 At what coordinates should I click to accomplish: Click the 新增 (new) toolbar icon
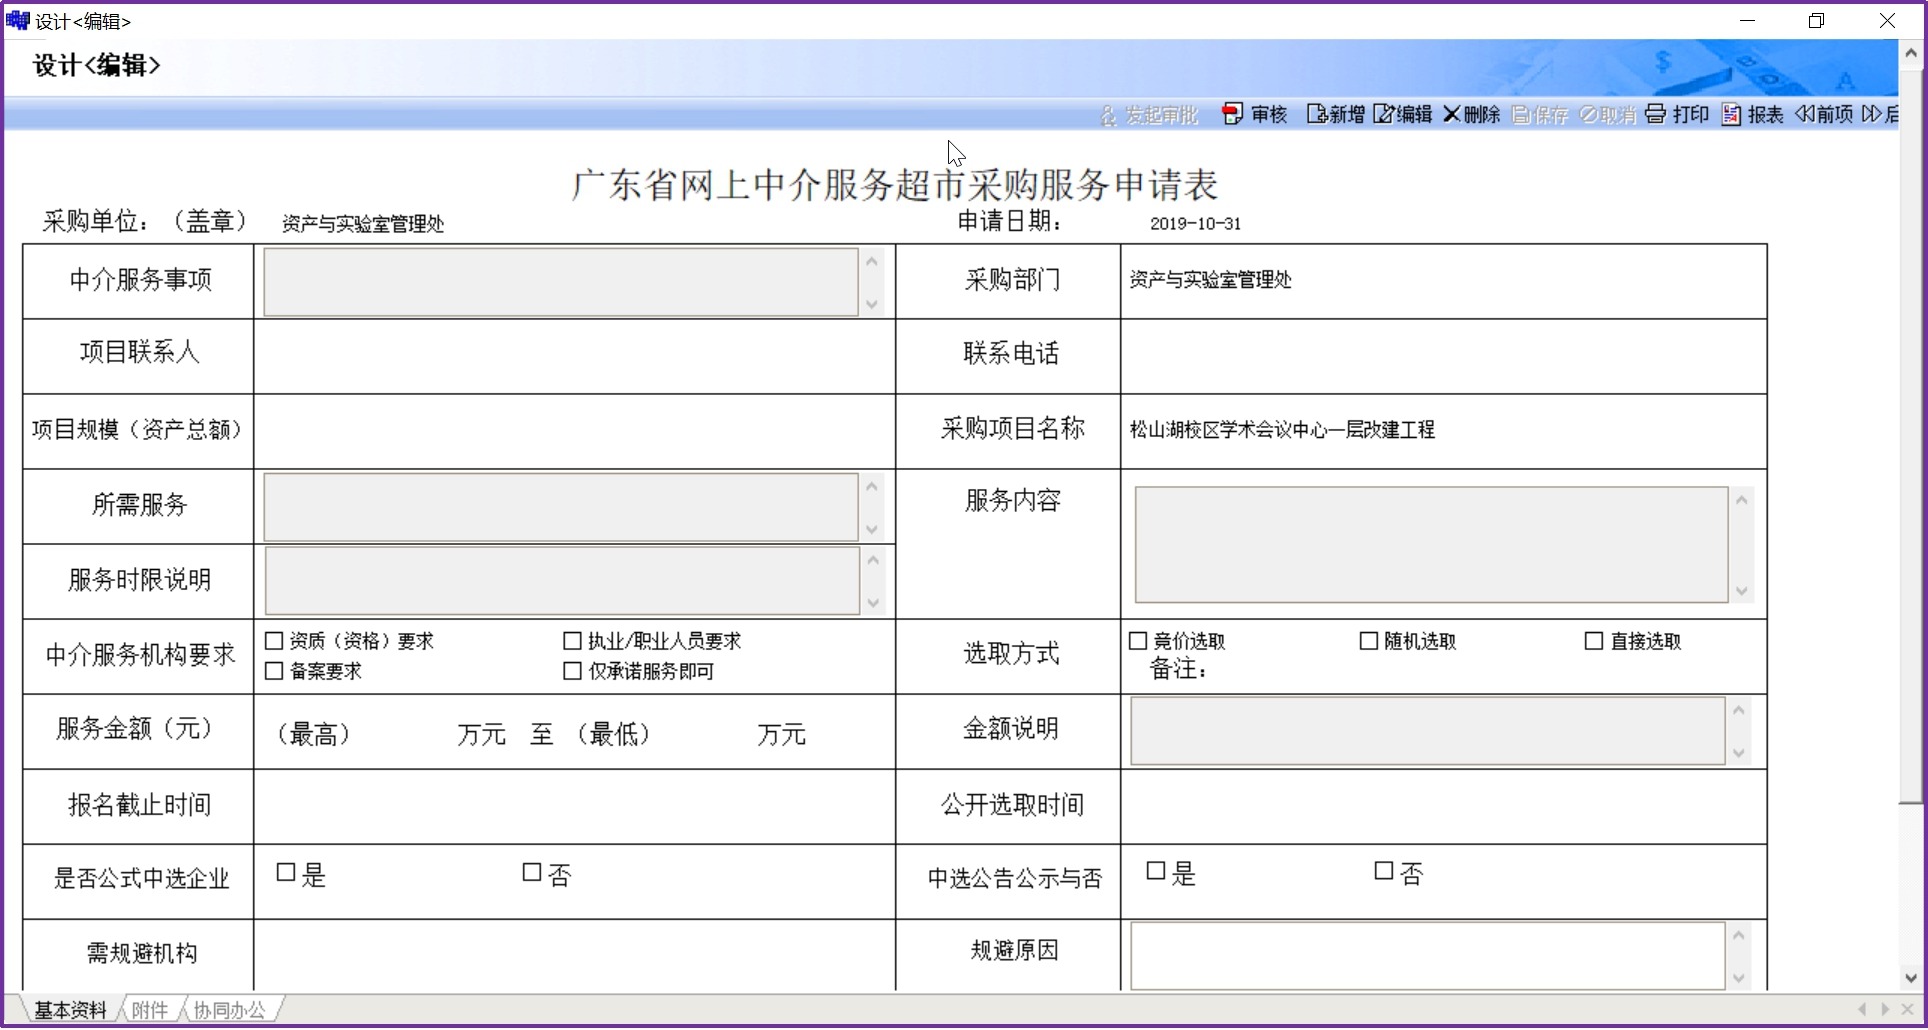pos(1316,114)
